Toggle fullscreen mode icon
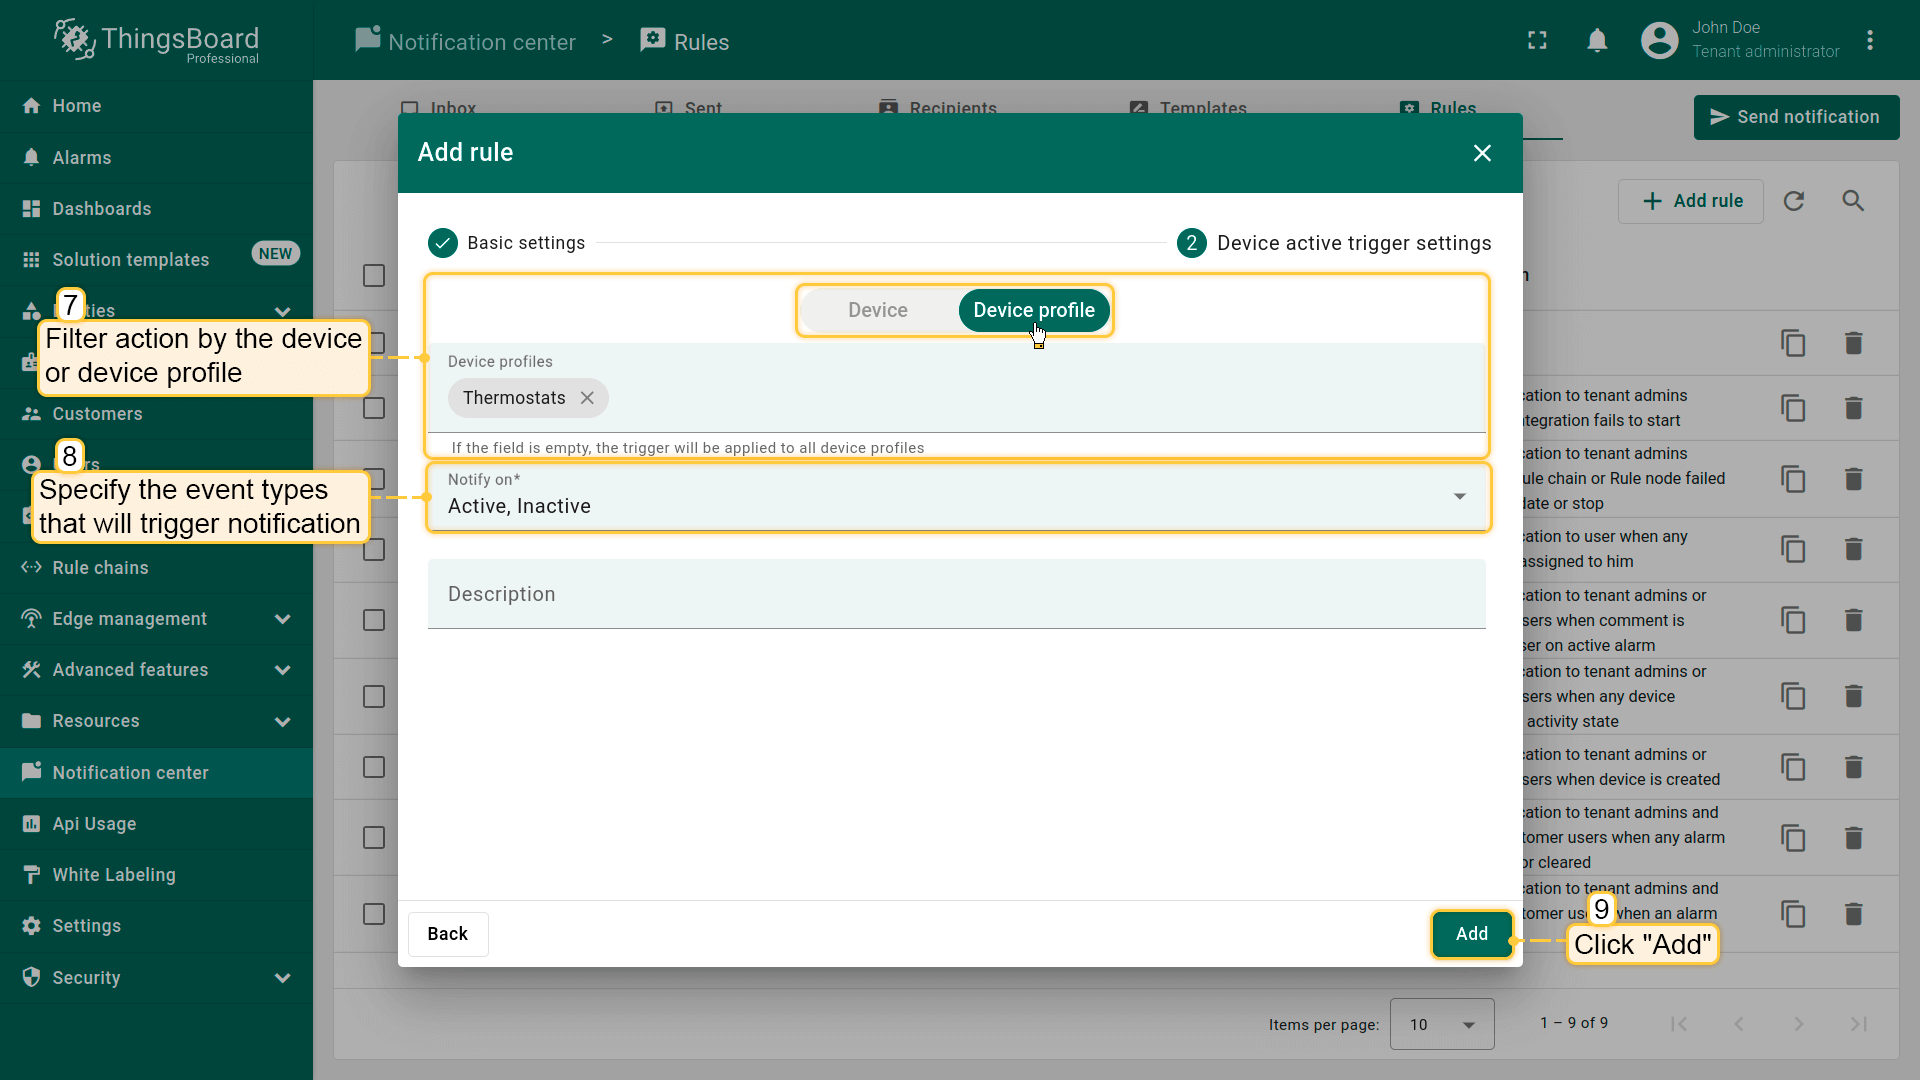This screenshot has height=1080, width=1920. [1537, 41]
